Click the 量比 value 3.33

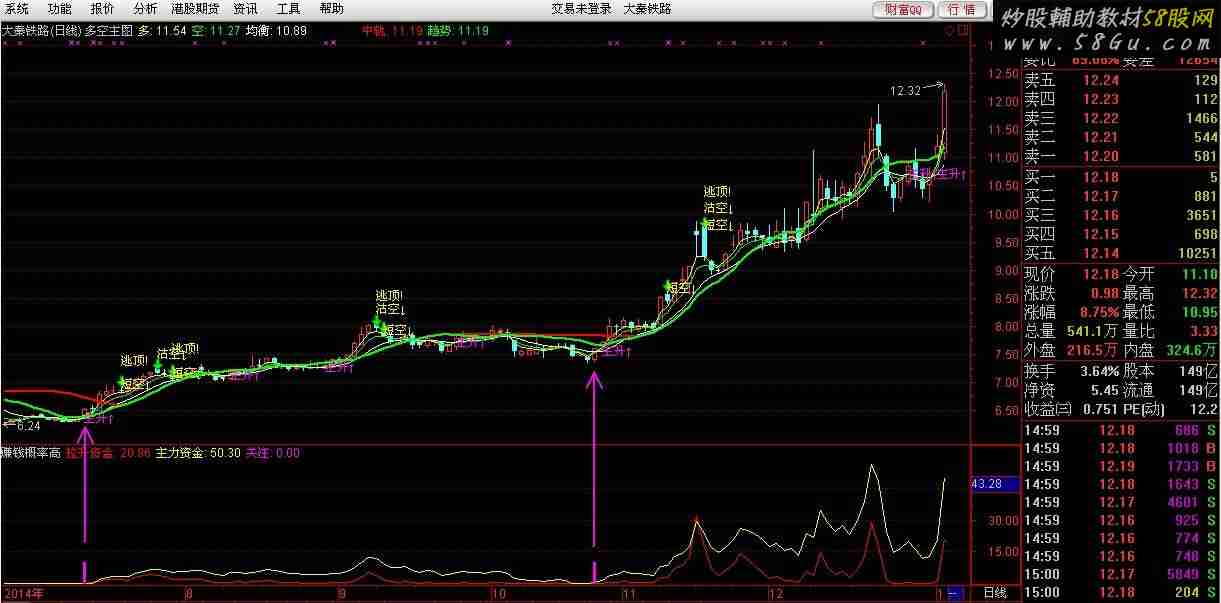[1203, 331]
